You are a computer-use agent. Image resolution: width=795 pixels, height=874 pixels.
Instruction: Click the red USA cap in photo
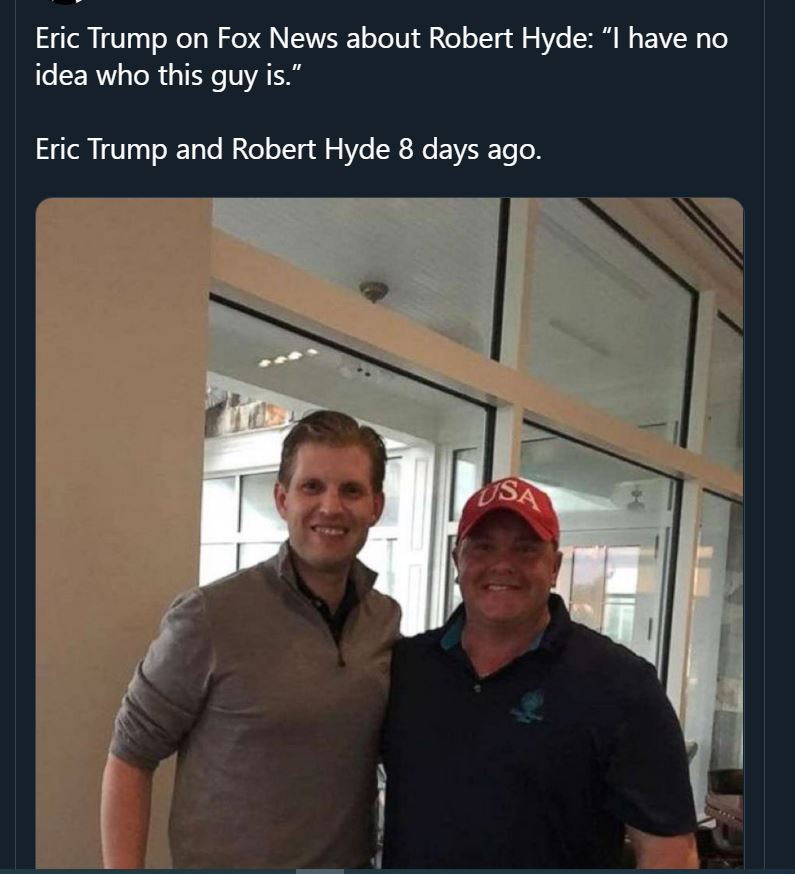(x=509, y=507)
